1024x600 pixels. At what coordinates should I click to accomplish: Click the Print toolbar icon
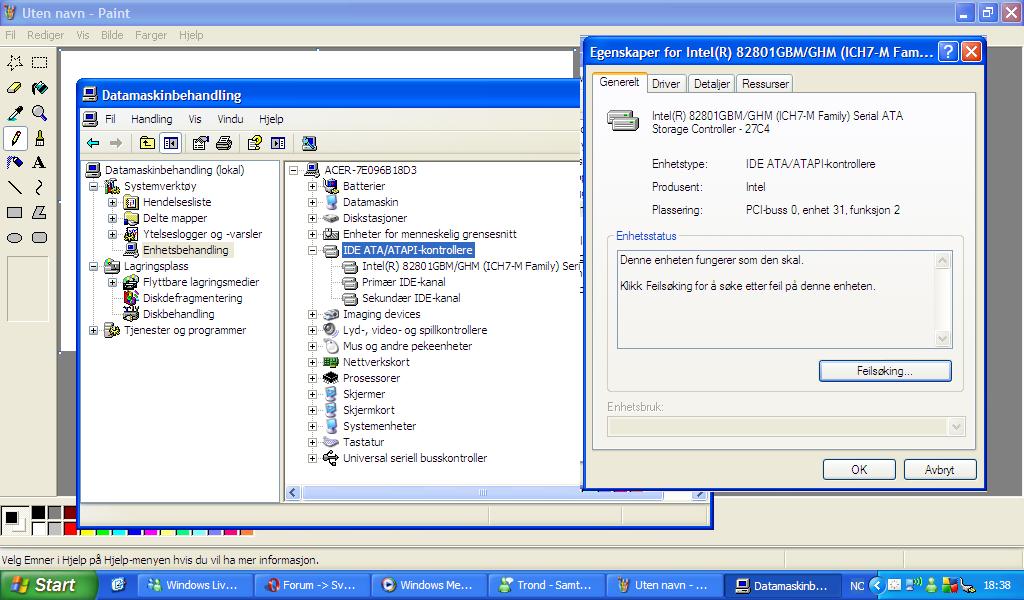224,143
